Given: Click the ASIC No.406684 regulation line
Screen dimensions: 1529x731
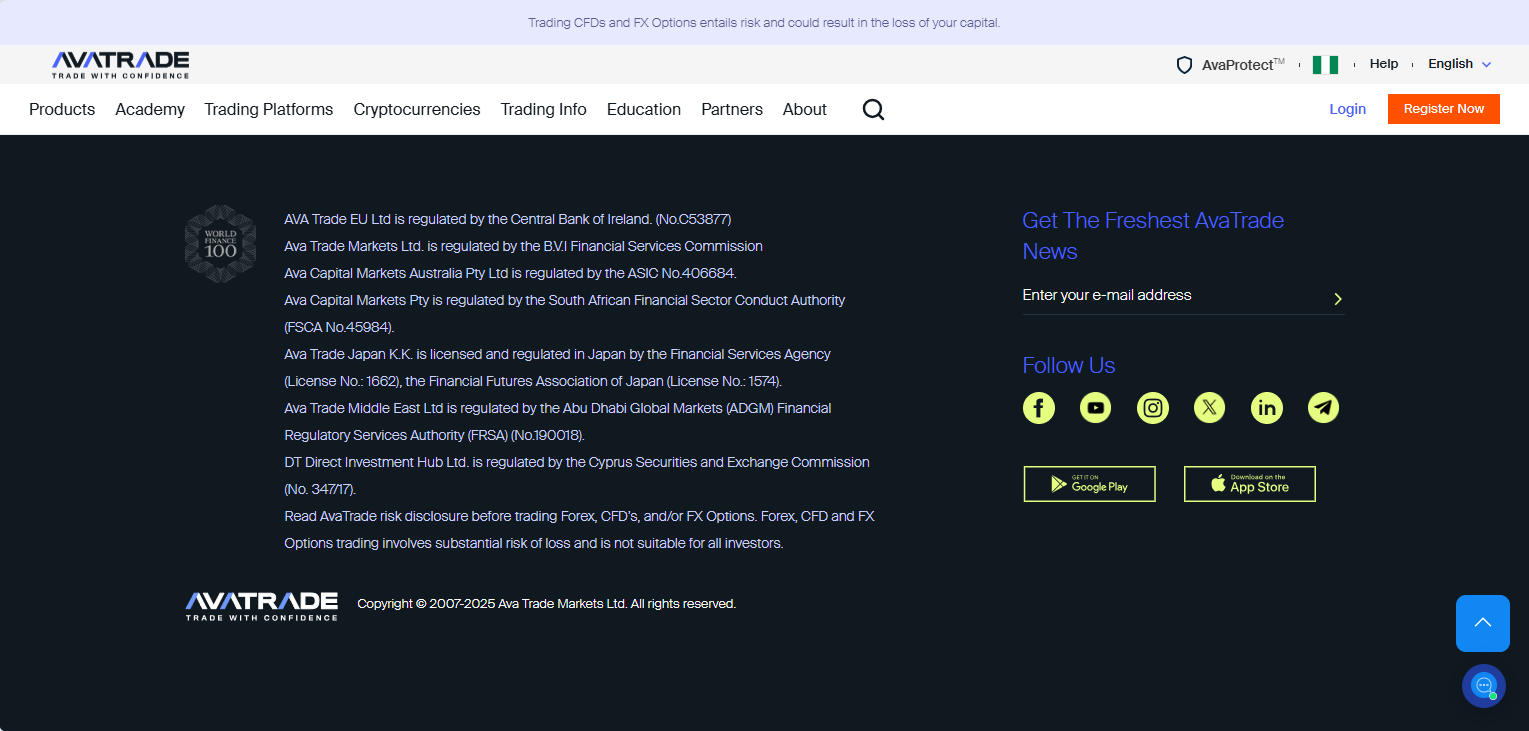Looking at the screenshot, I should pyautogui.click(x=511, y=273).
